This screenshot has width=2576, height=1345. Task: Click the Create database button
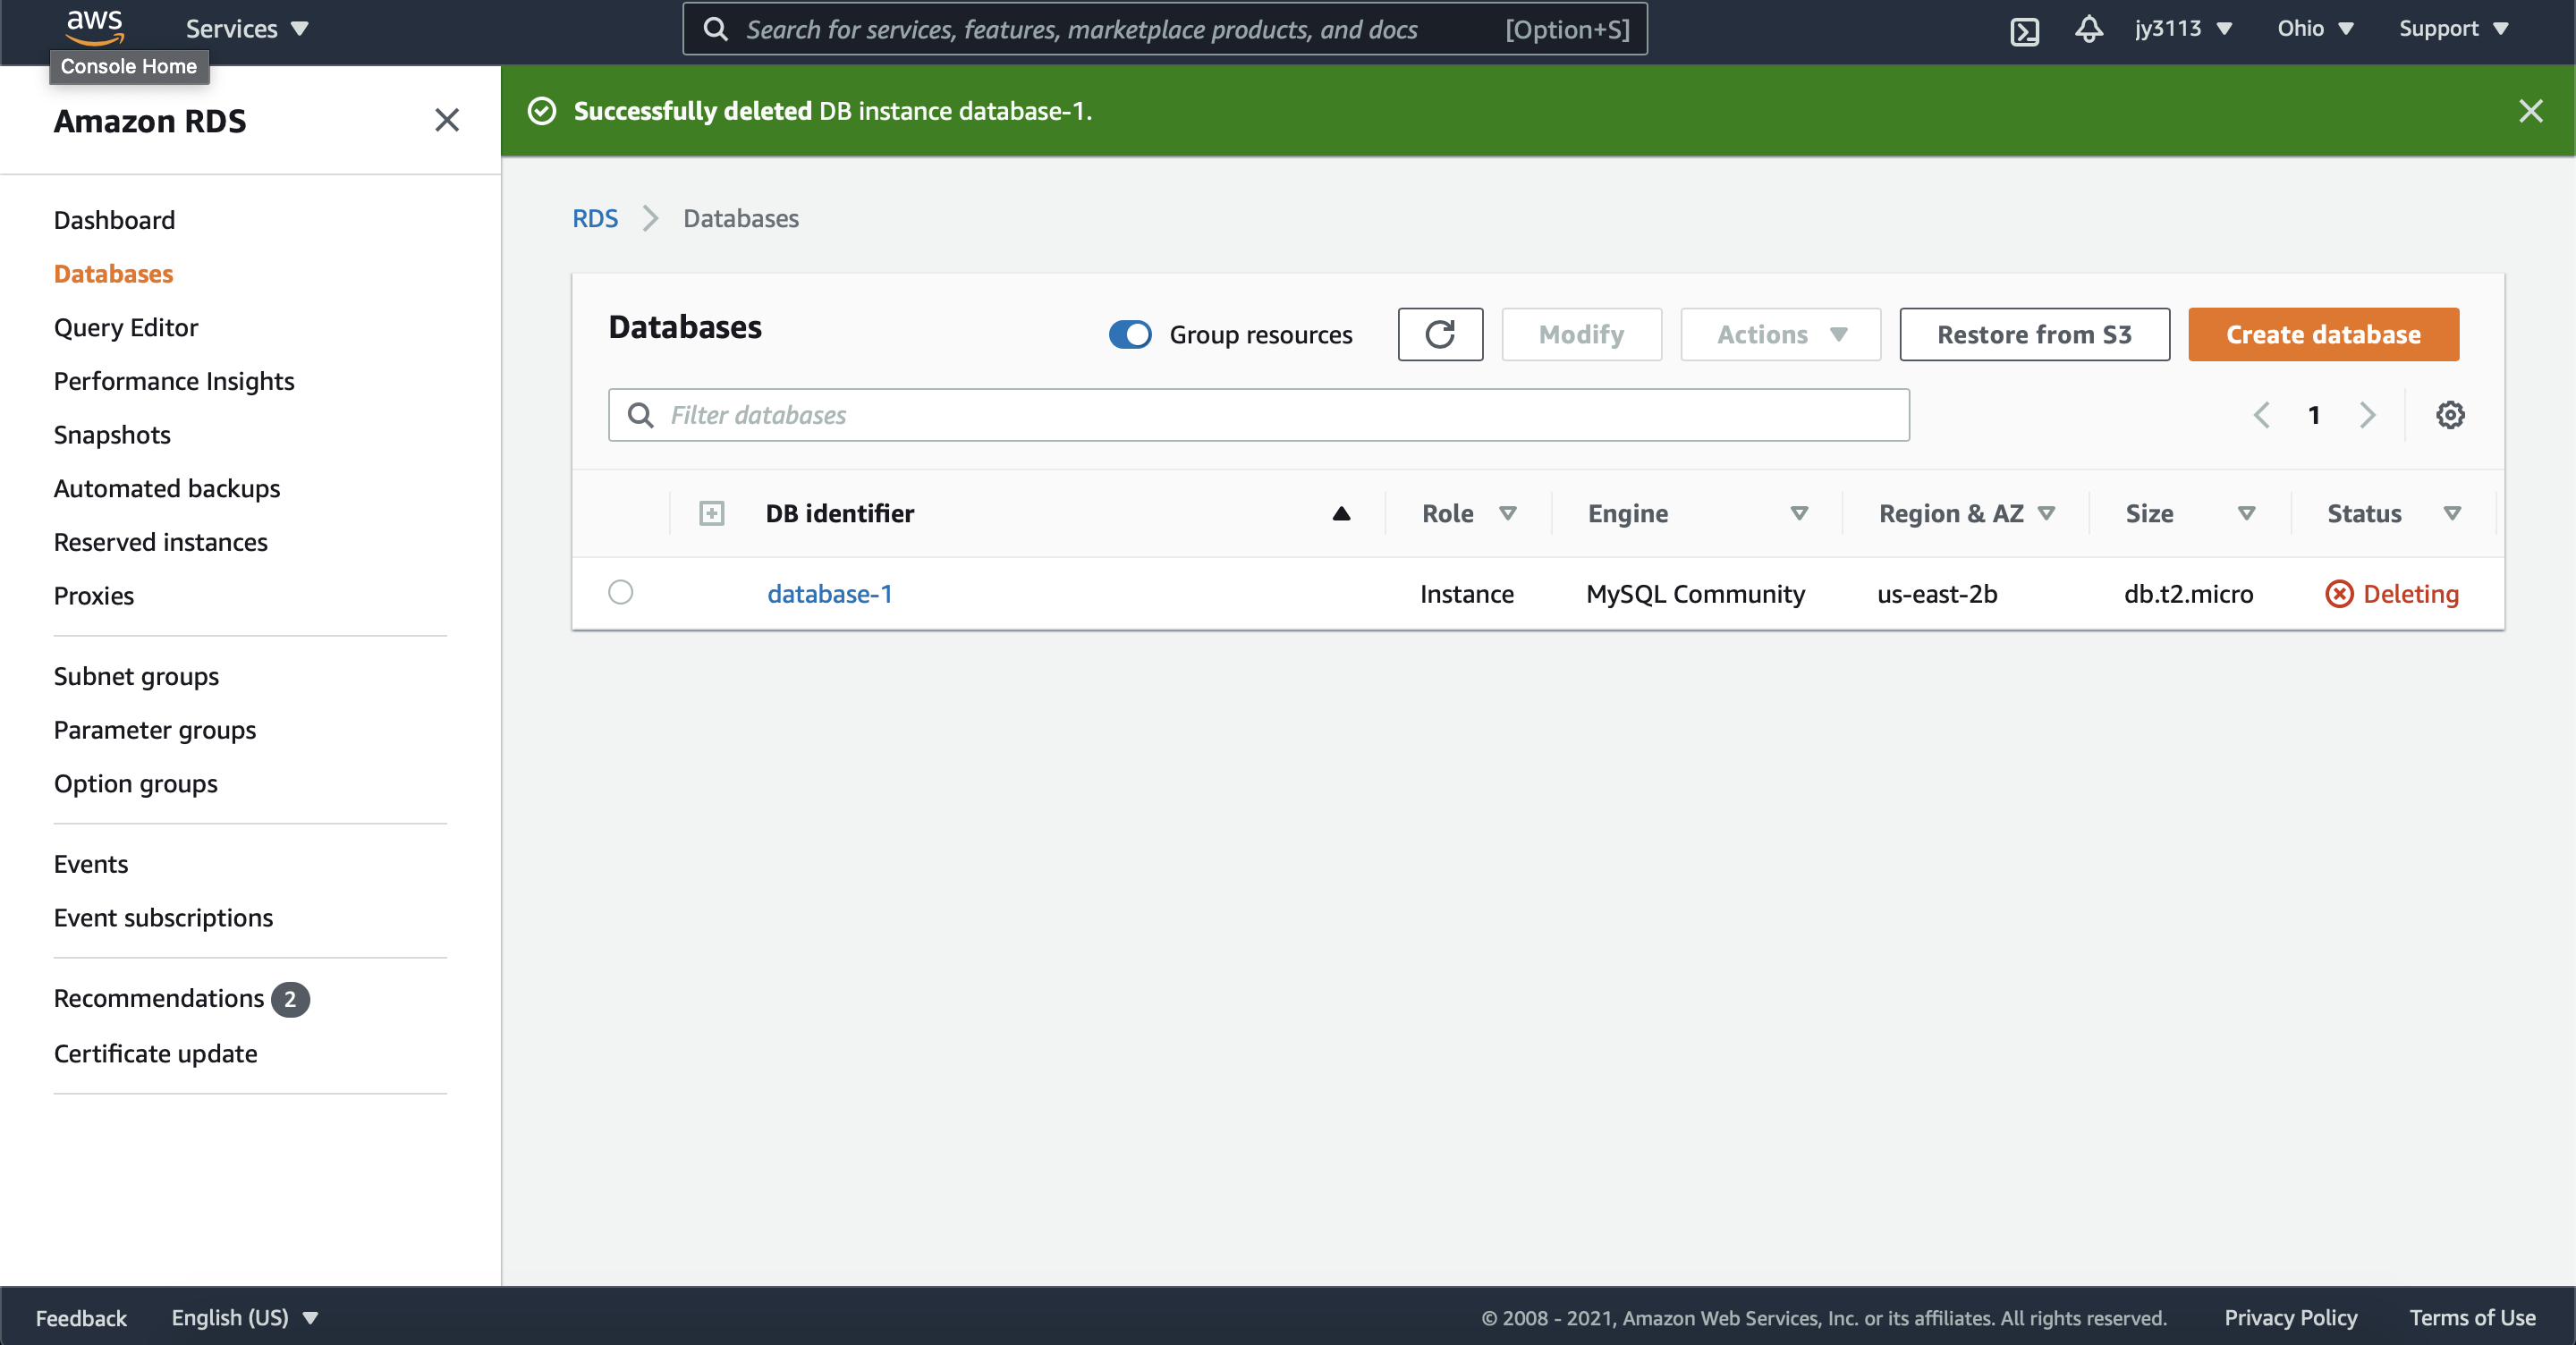[2322, 334]
